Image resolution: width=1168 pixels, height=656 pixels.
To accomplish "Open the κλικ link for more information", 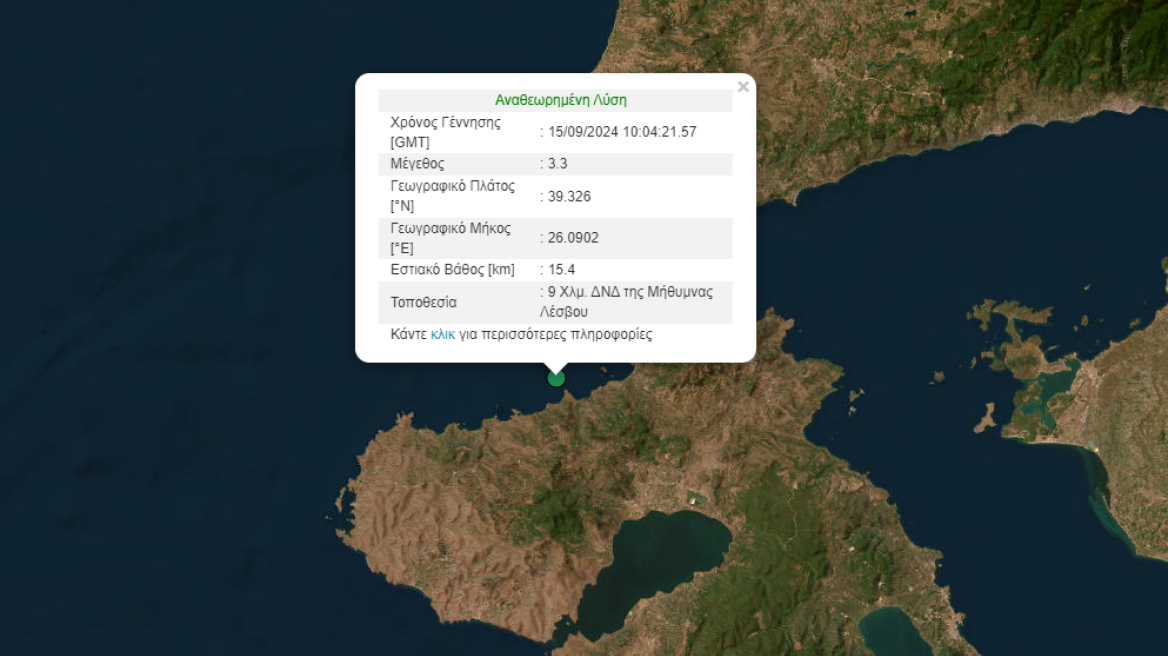I will [x=443, y=333].
